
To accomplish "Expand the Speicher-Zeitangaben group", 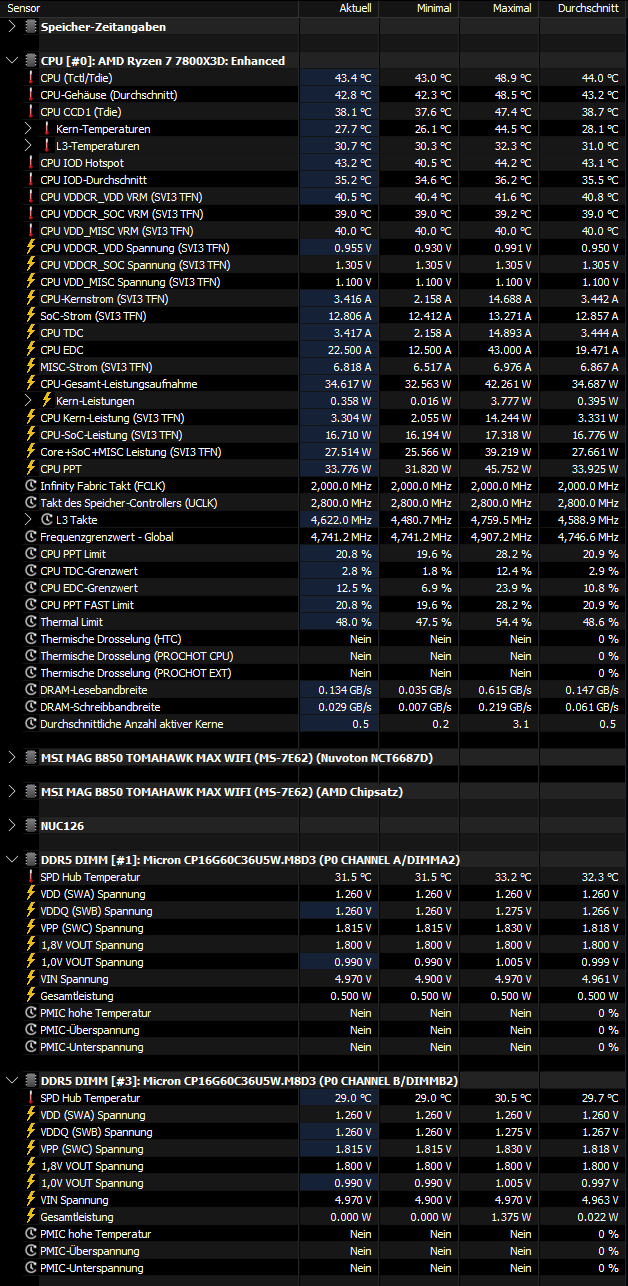I will tap(11, 27).
